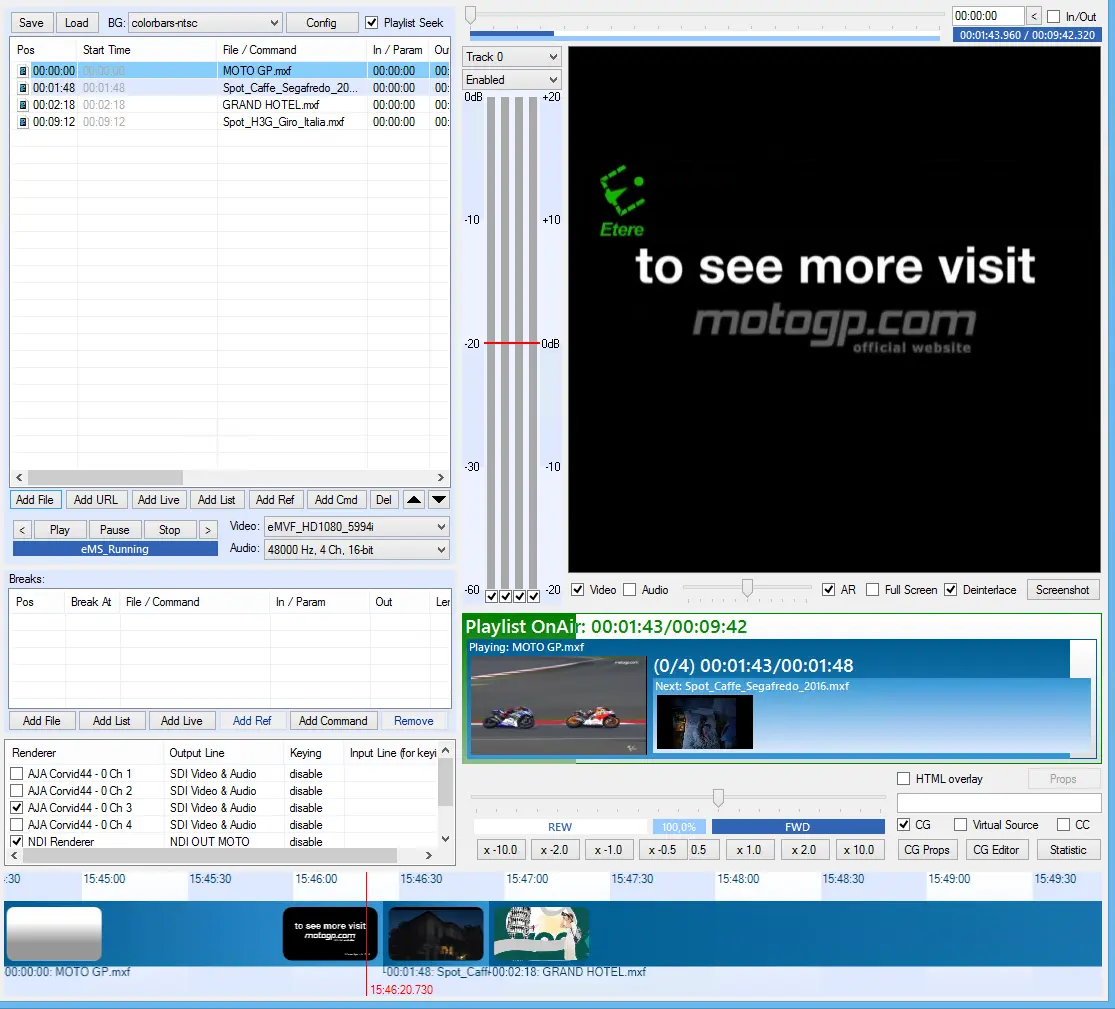Screen dimensions: 1115x1009
Task: Click the previous item '<' playback button
Action: coord(22,530)
